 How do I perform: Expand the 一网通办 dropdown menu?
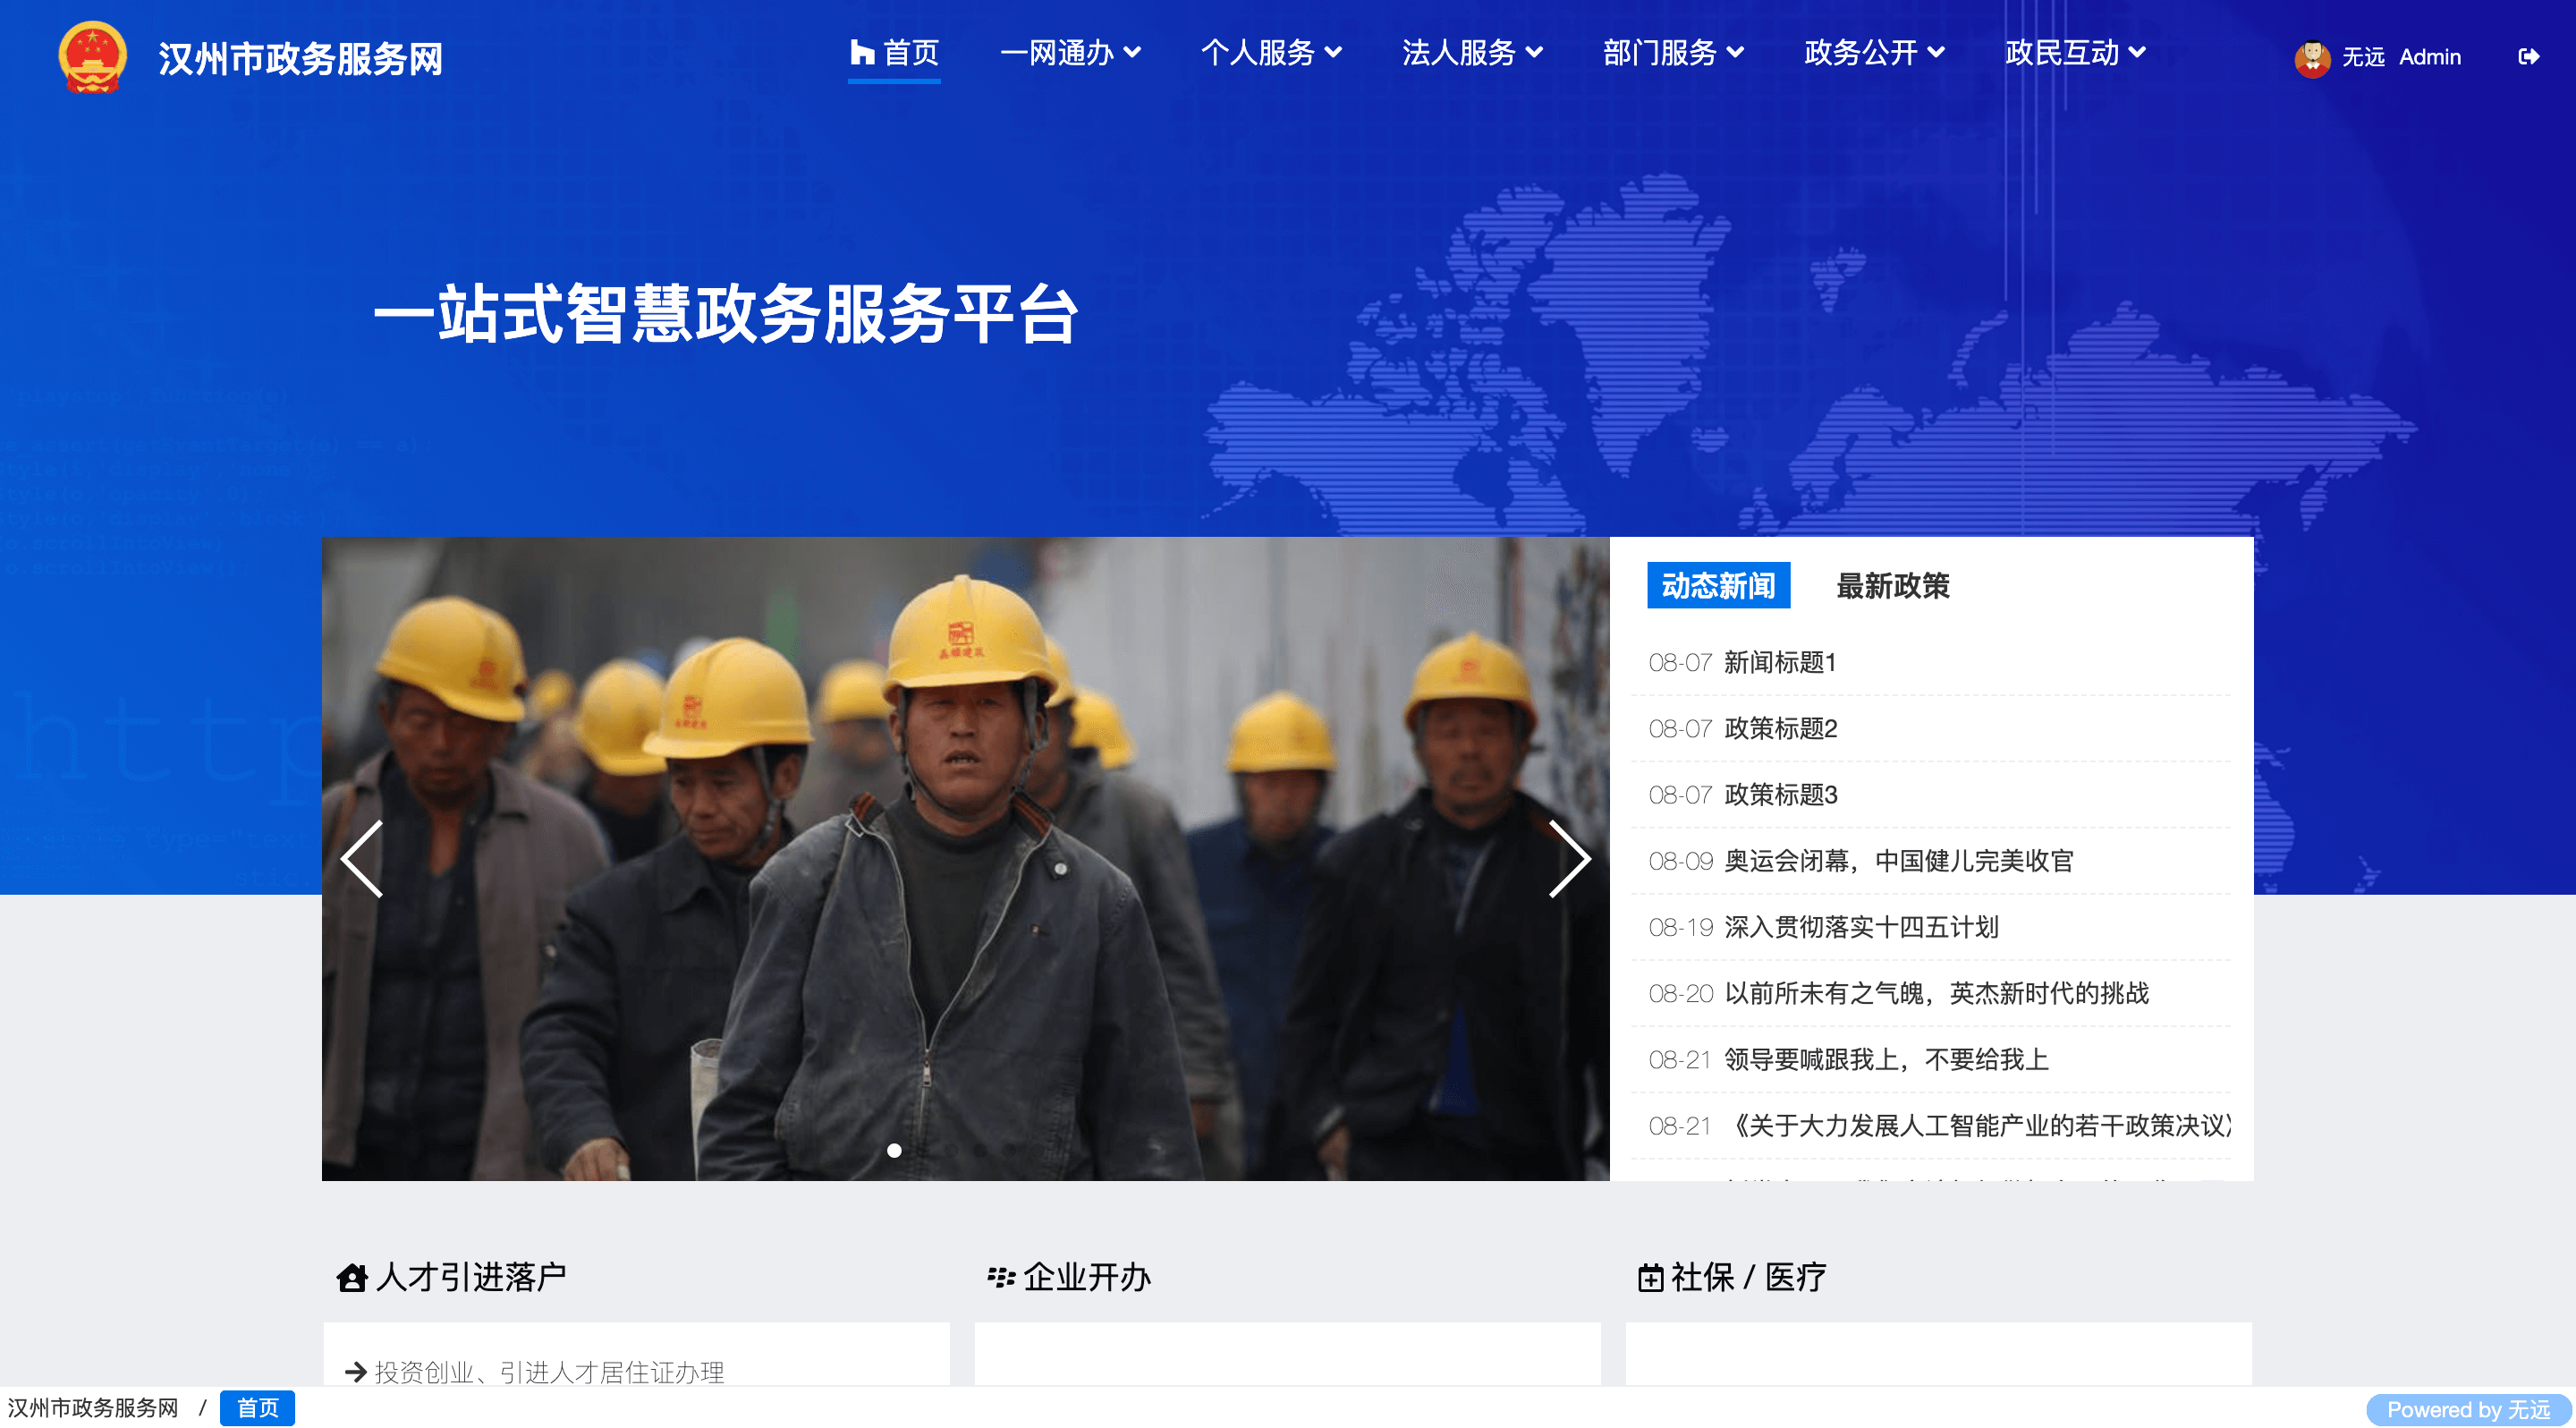pos(1070,52)
